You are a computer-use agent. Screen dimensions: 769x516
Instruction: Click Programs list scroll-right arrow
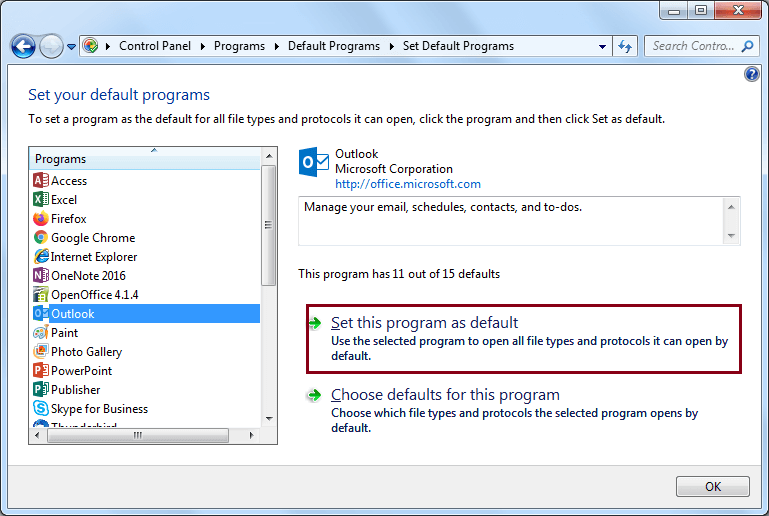click(x=252, y=435)
